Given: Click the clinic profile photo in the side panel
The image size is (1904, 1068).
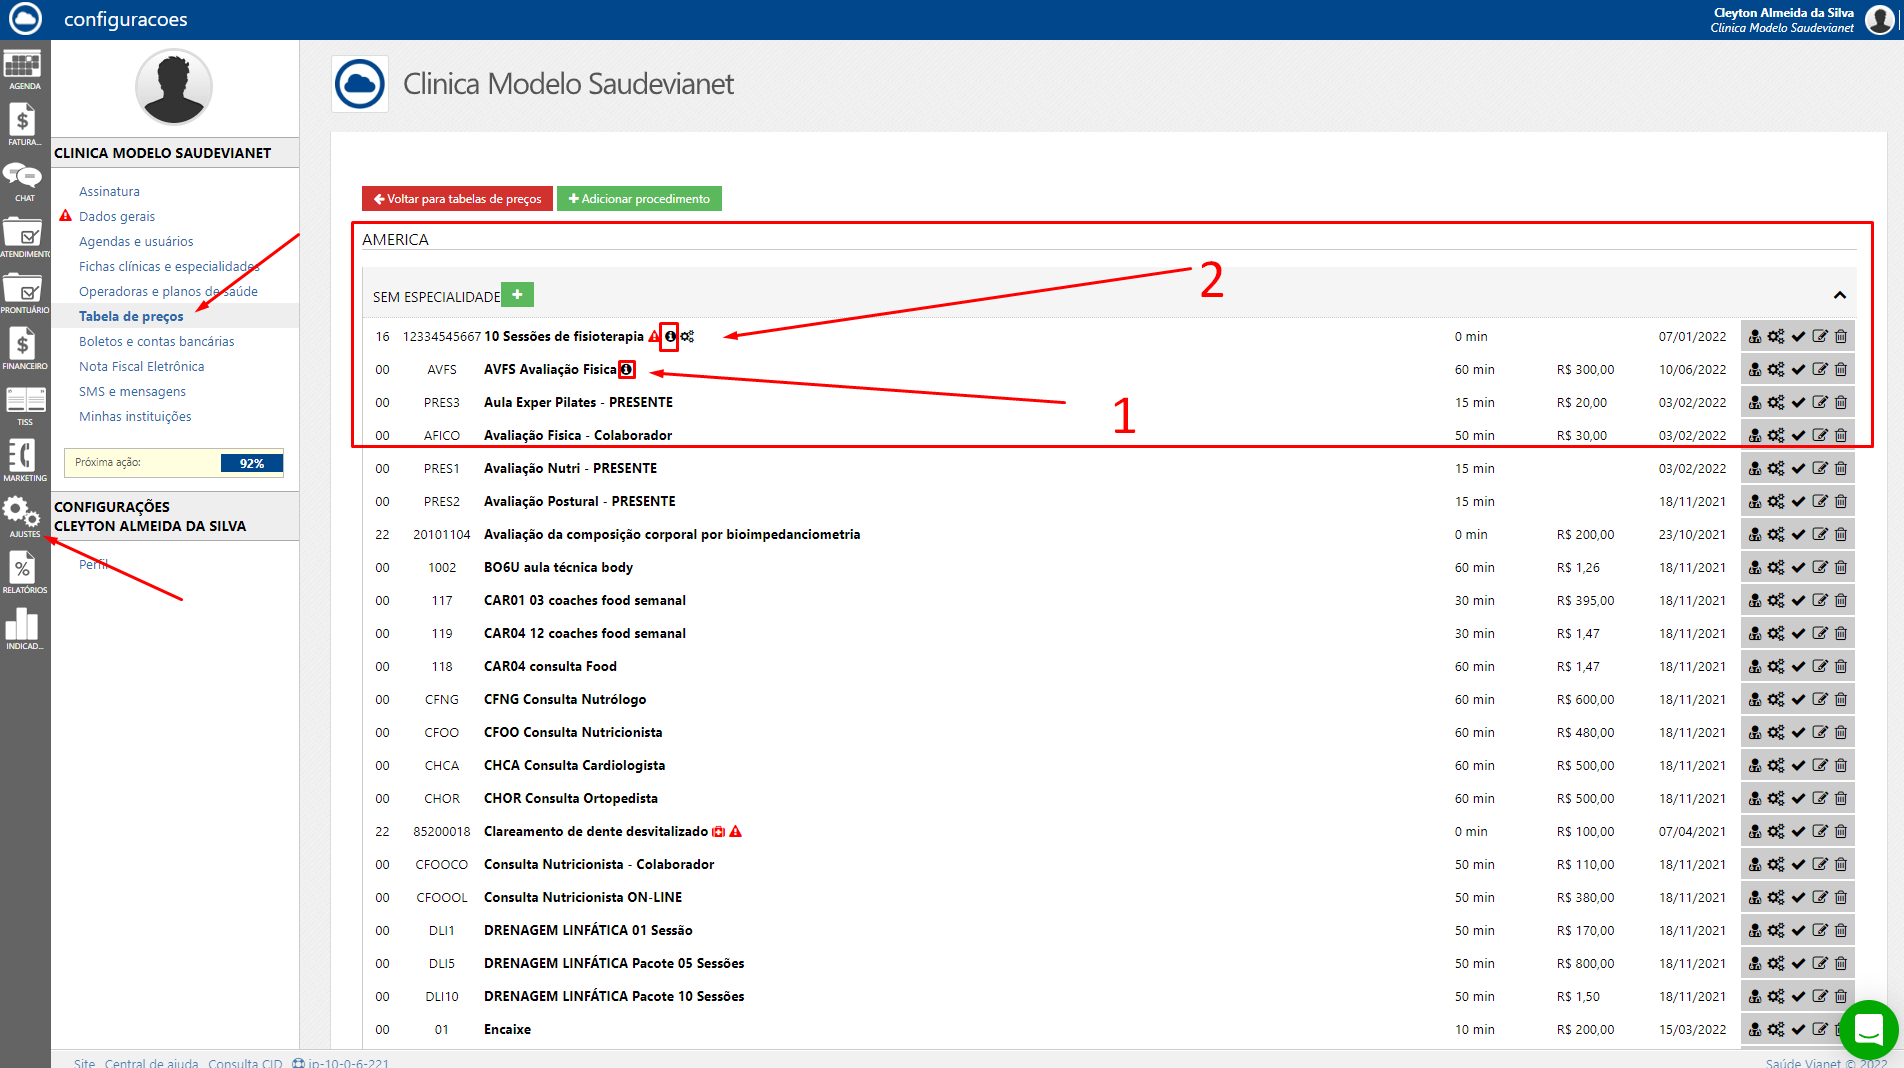Looking at the screenshot, I should [174, 87].
